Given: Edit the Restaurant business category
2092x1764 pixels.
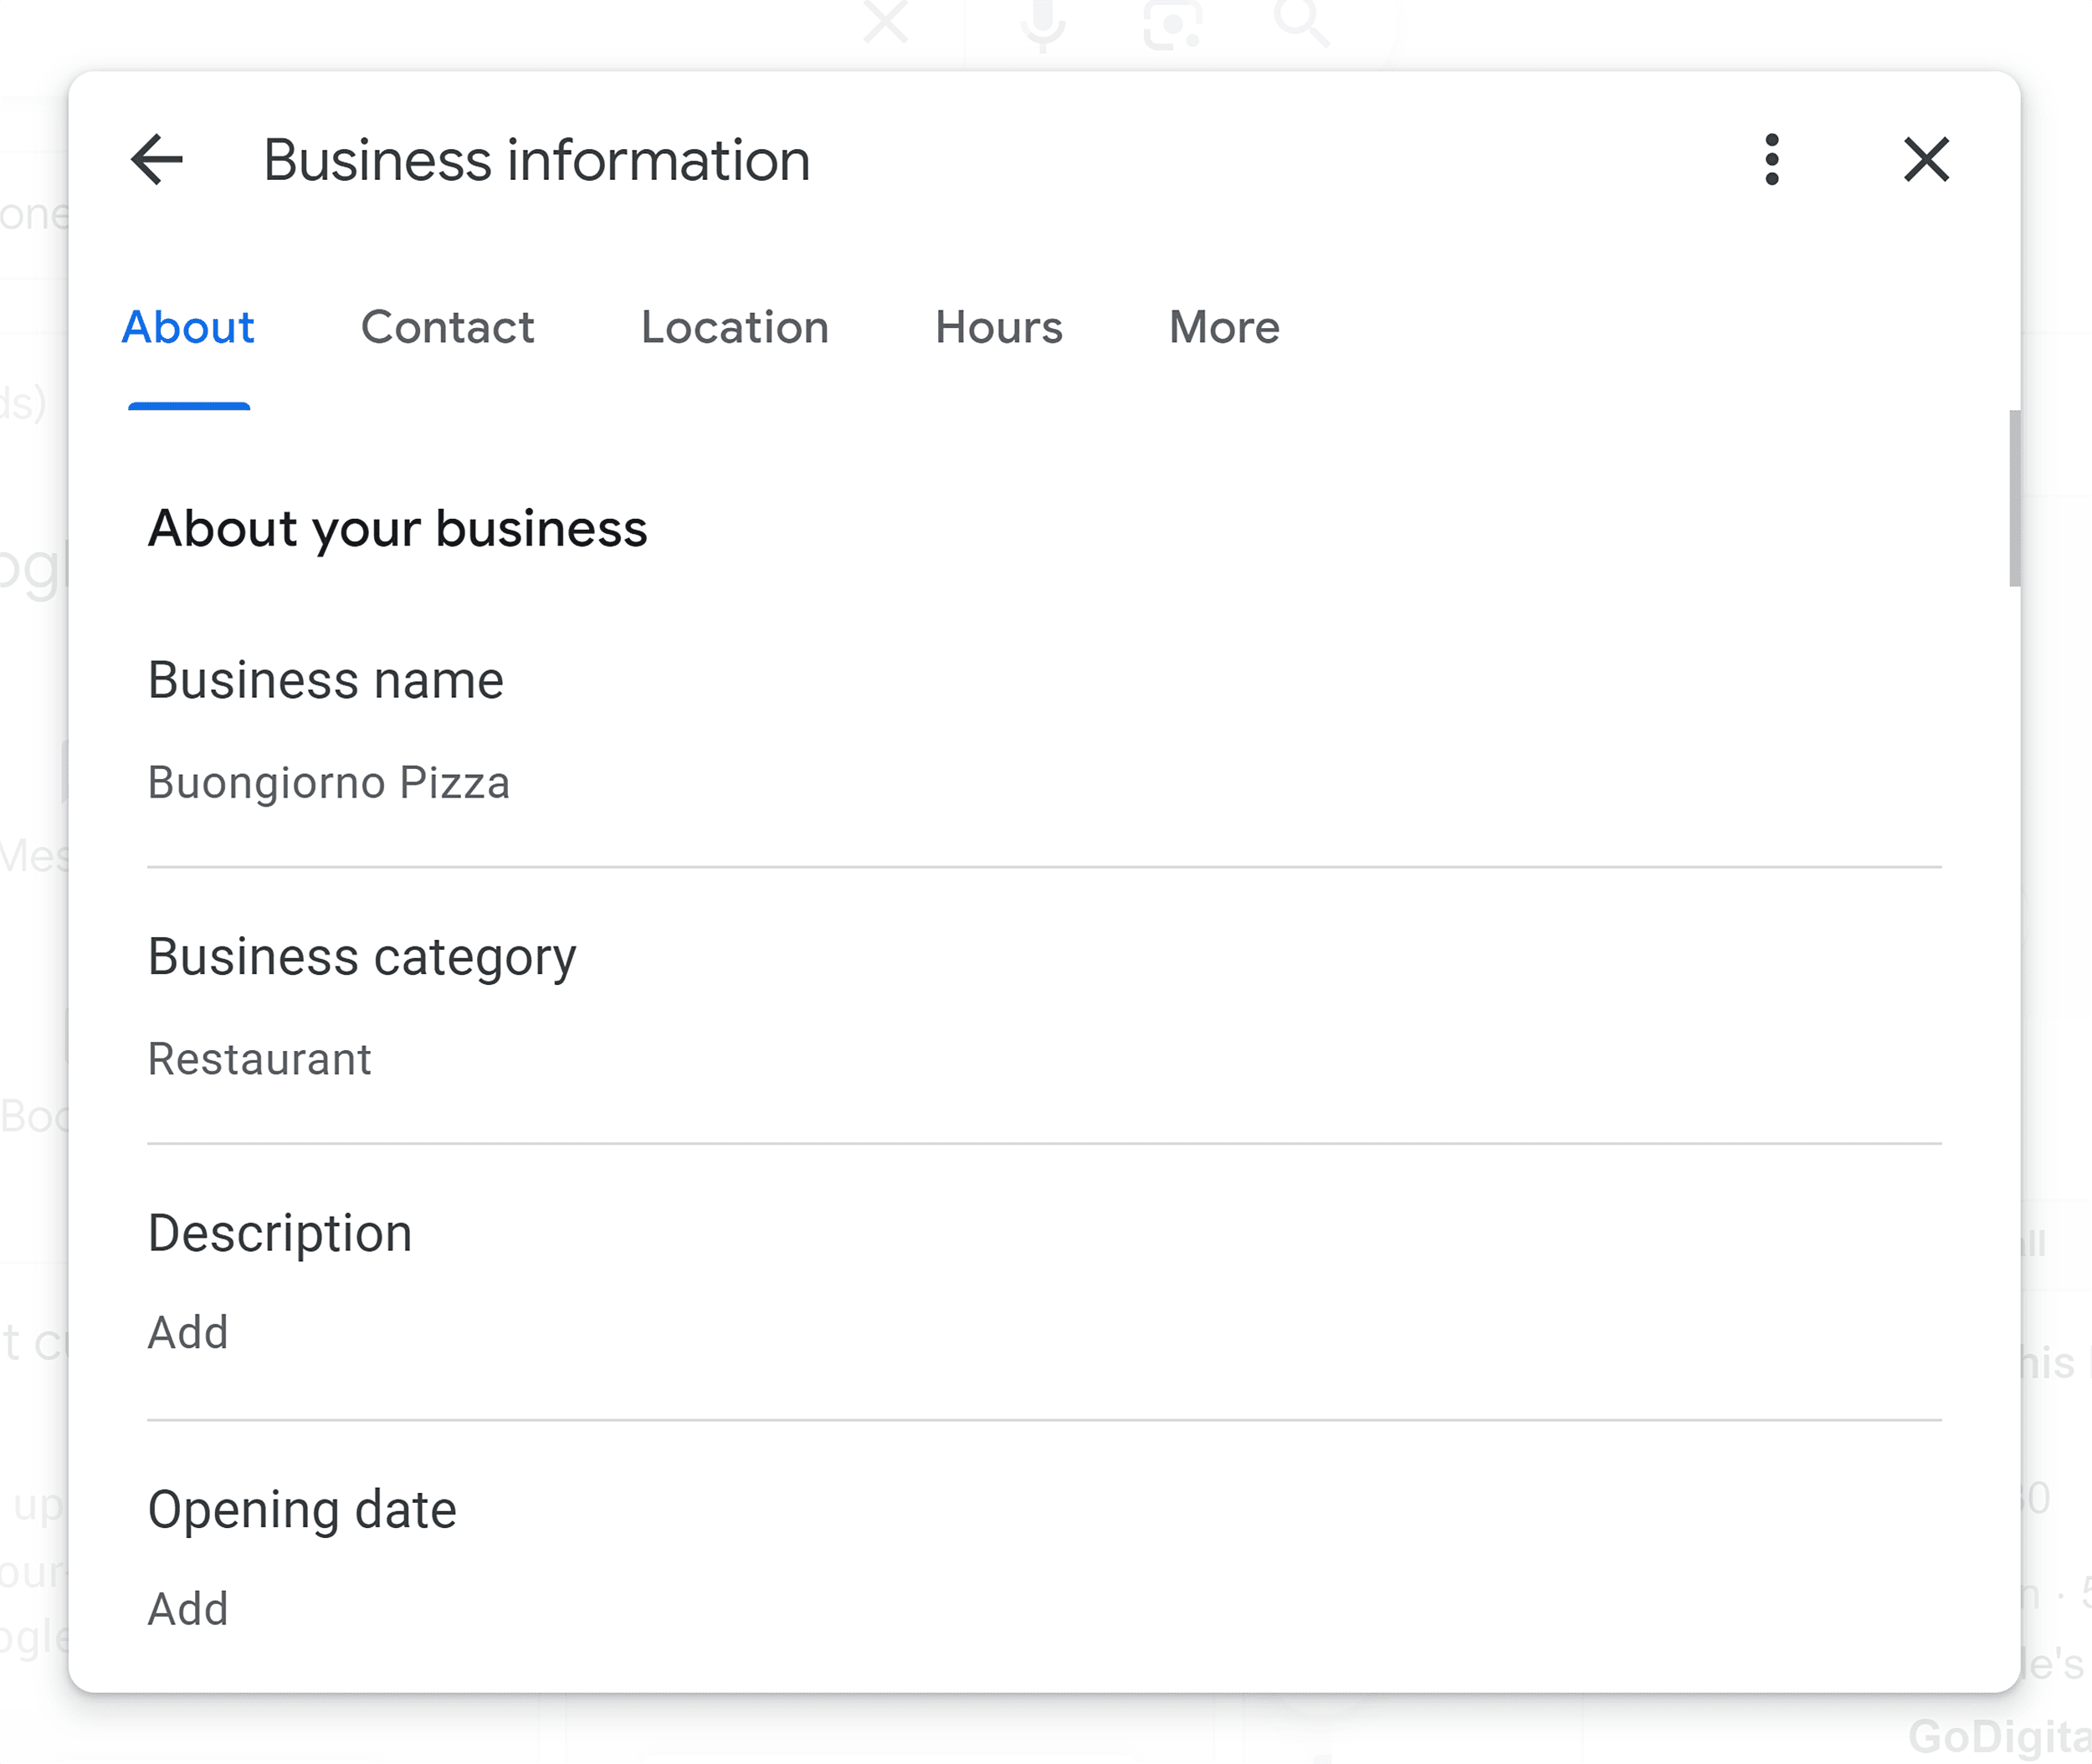Looking at the screenshot, I should pyautogui.click(x=260, y=1059).
